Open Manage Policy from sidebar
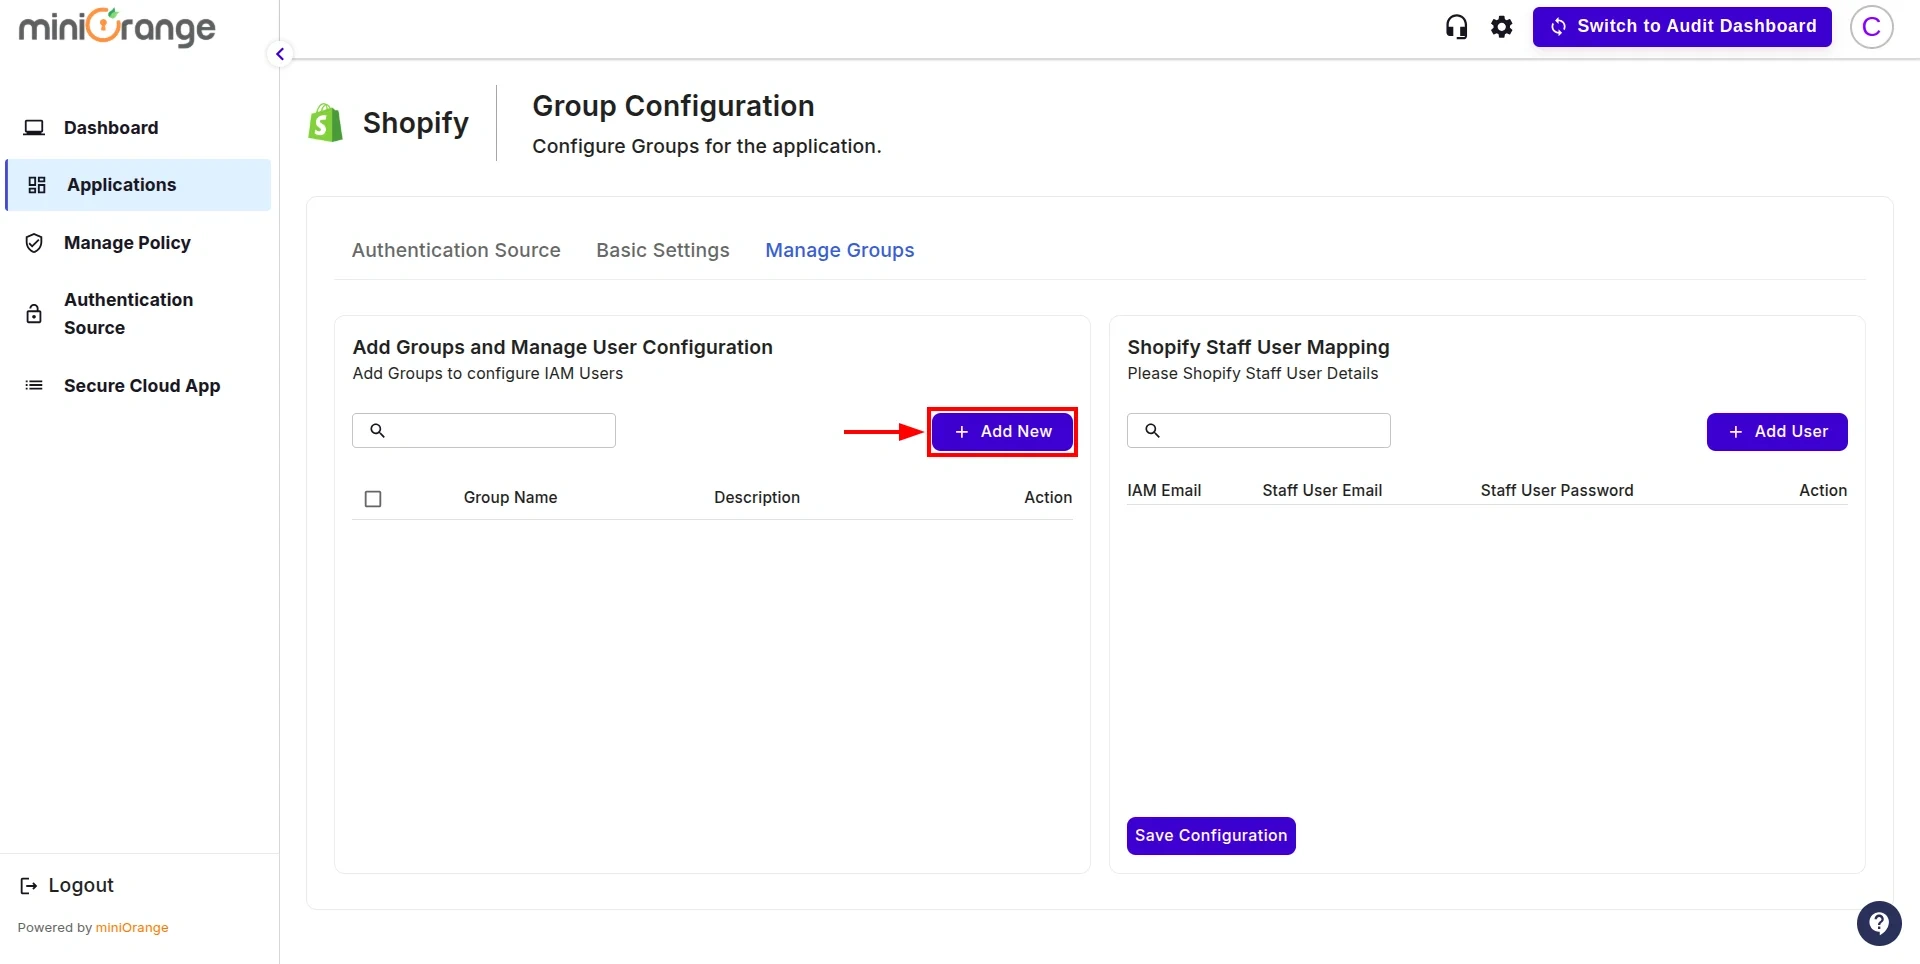This screenshot has width=1920, height=964. tap(127, 242)
